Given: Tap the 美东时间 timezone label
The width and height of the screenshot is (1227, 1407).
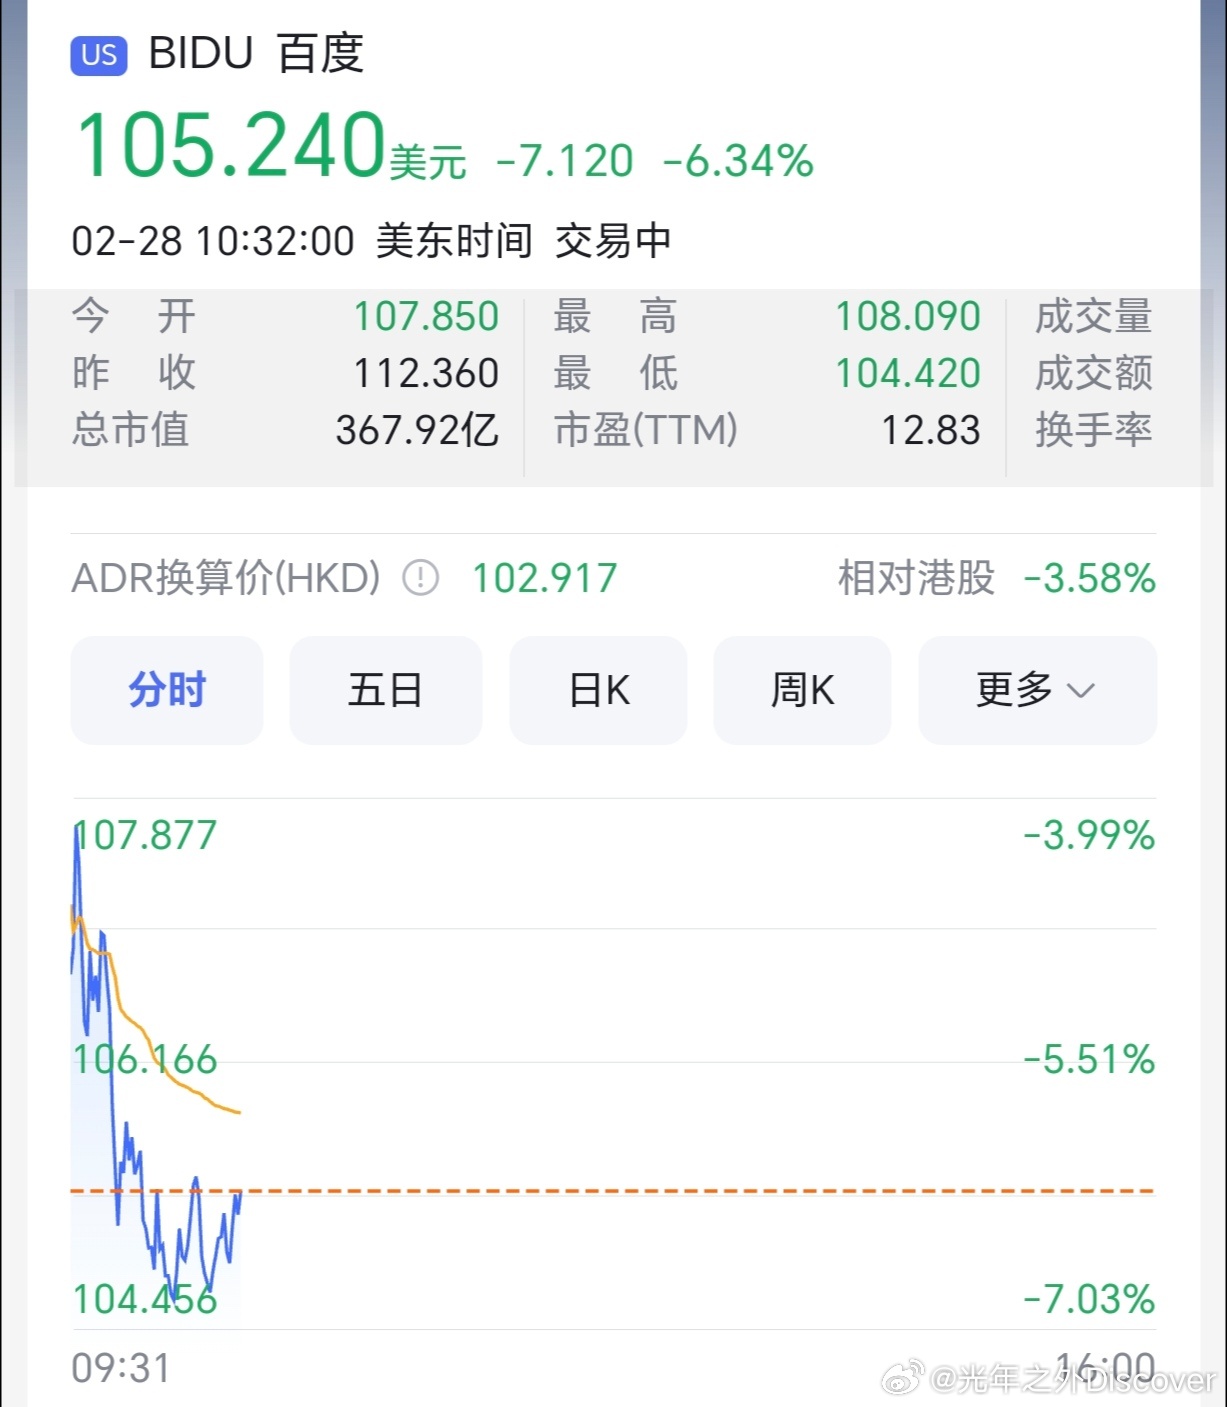Looking at the screenshot, I should [454, 241].
